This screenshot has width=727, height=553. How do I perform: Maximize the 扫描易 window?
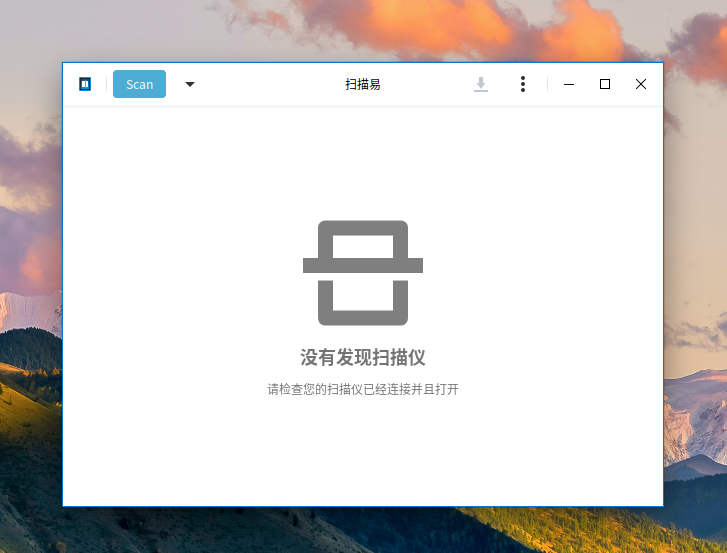point(605,84)
